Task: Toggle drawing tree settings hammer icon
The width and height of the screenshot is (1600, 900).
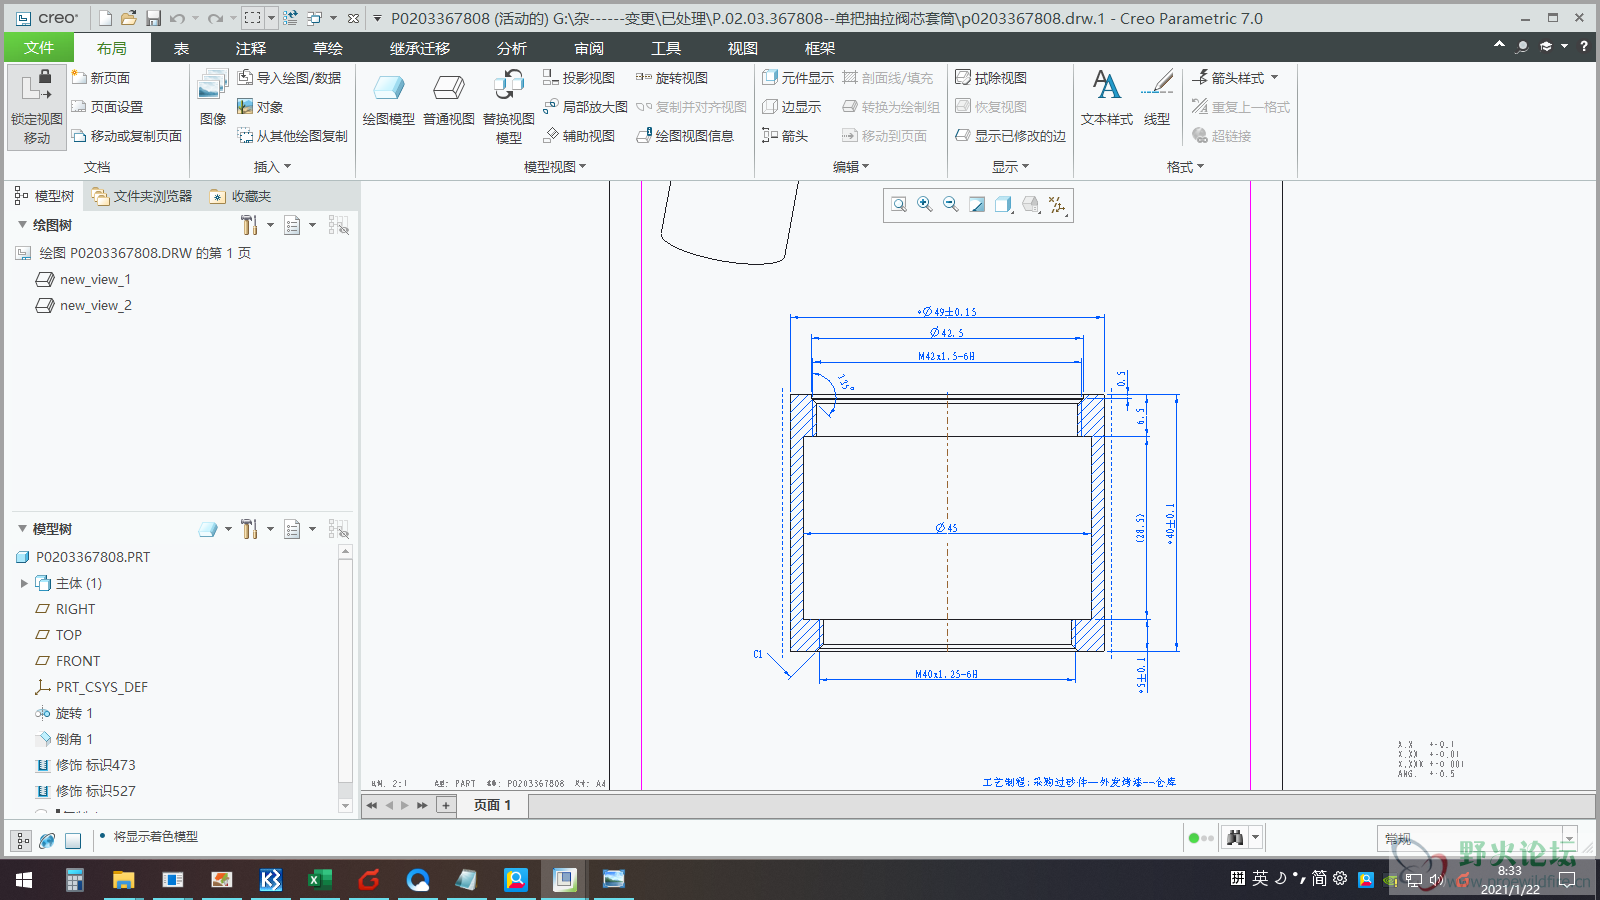Action: pos(250,225)
